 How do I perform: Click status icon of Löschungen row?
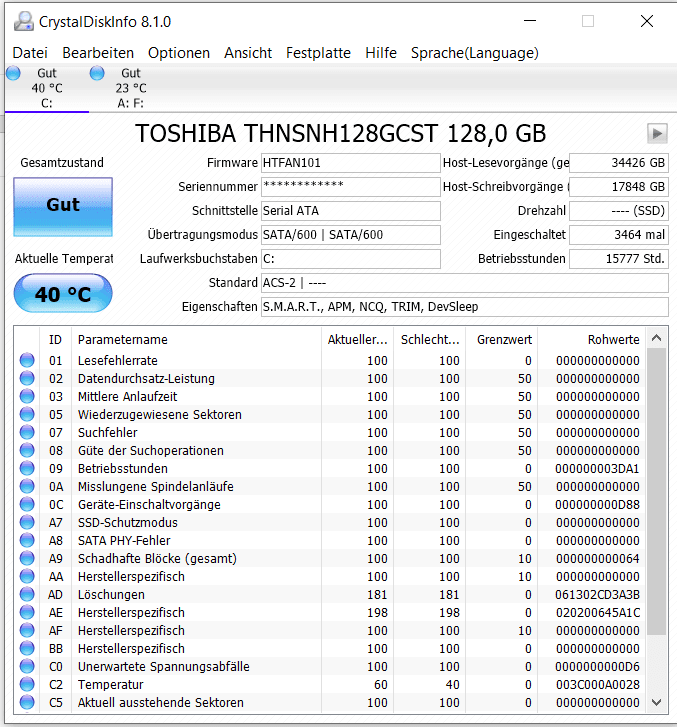point(27,594)
